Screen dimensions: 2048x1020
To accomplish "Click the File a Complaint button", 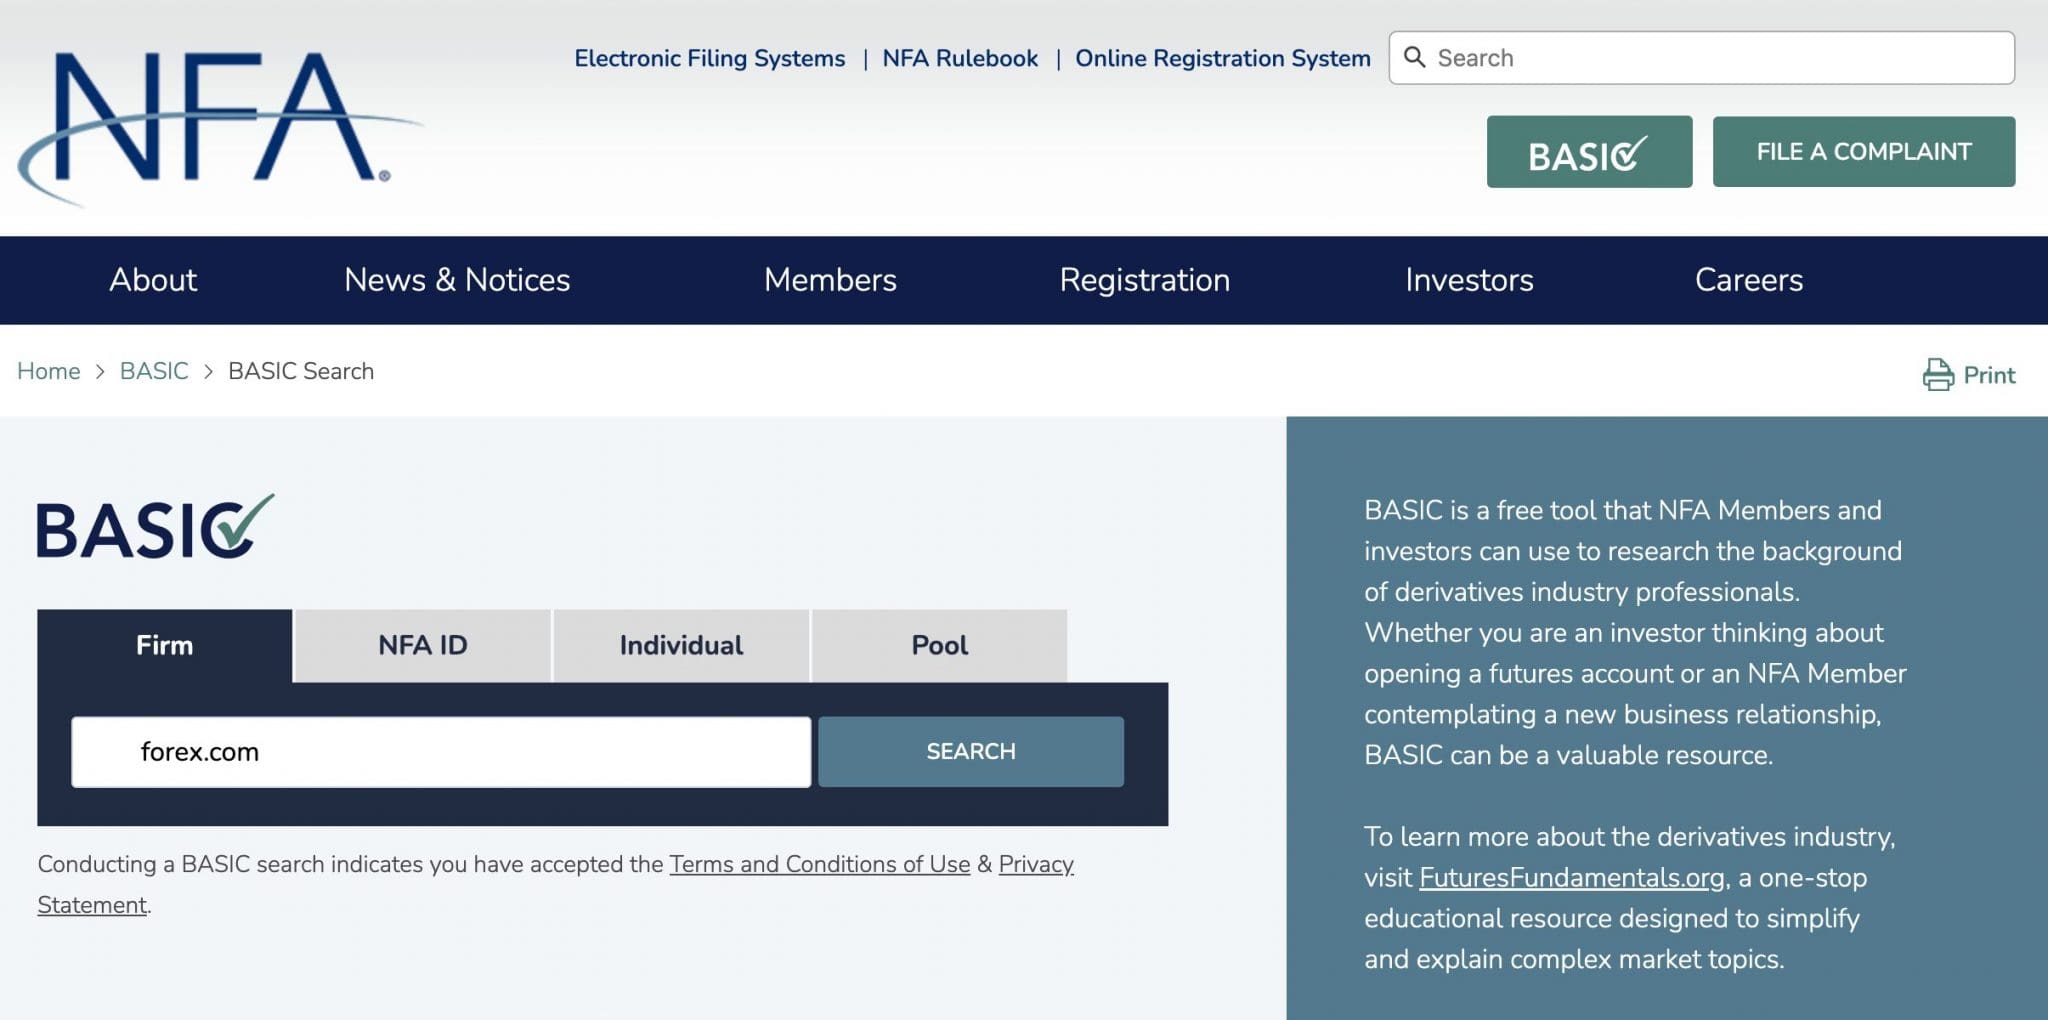I will point(1864,152).
